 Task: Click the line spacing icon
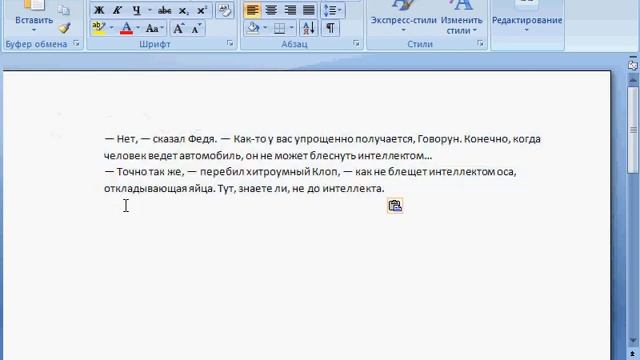pyautogui.click(x=329, y=10)
